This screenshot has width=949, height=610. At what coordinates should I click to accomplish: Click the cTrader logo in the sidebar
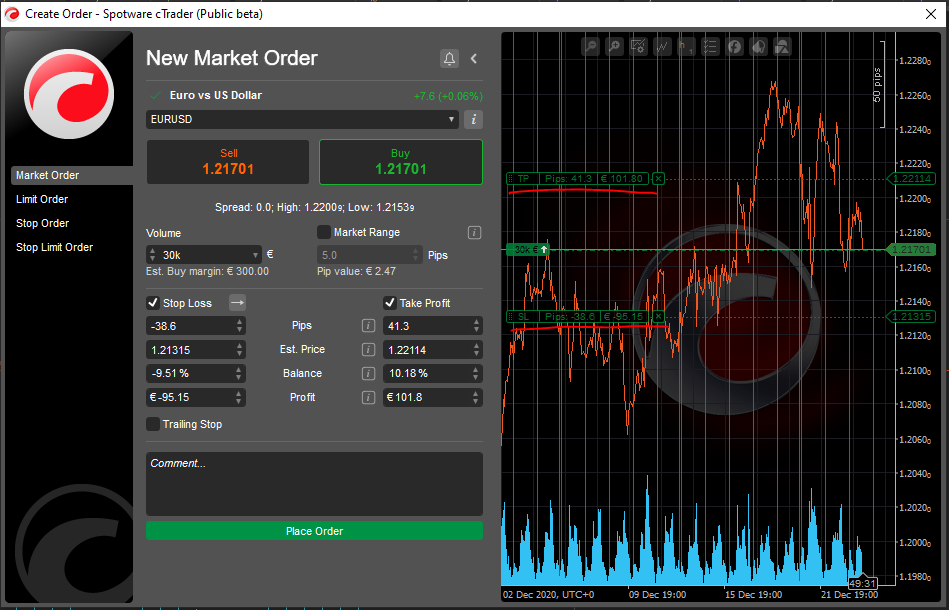click(x=69, y=93)
